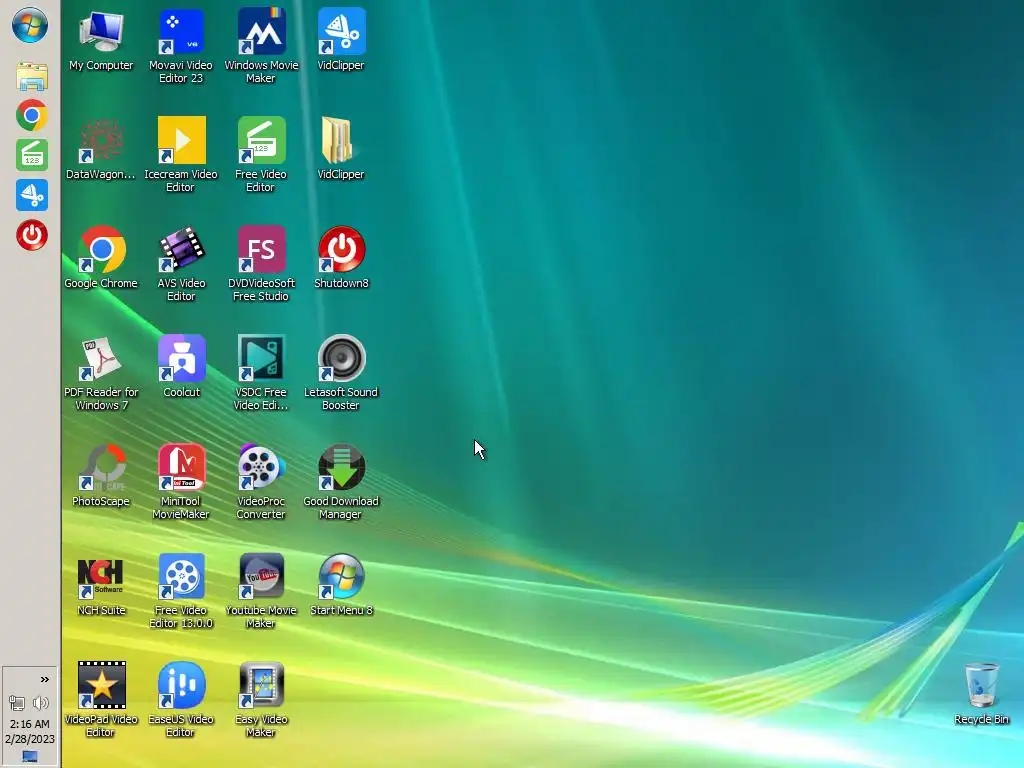
Task: Select the VidClipper app shortcut with scissors
Action: 341,39
